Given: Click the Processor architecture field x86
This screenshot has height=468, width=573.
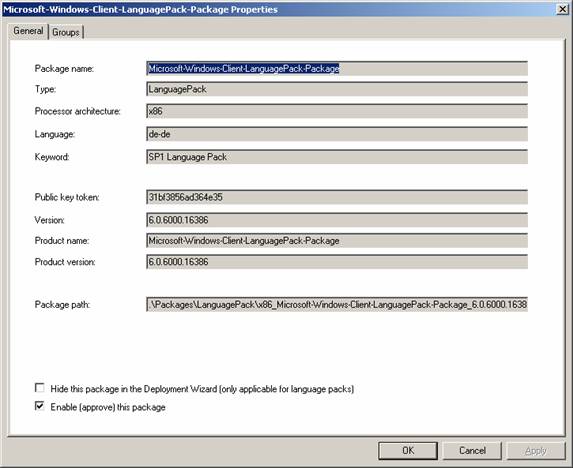Looking at the screenshot, I should point(337,111).
